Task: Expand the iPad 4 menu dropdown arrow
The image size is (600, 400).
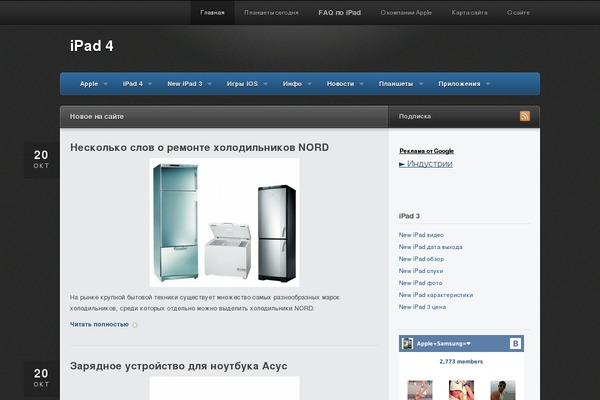Action: pyautogui.click(x=150, y=84)
